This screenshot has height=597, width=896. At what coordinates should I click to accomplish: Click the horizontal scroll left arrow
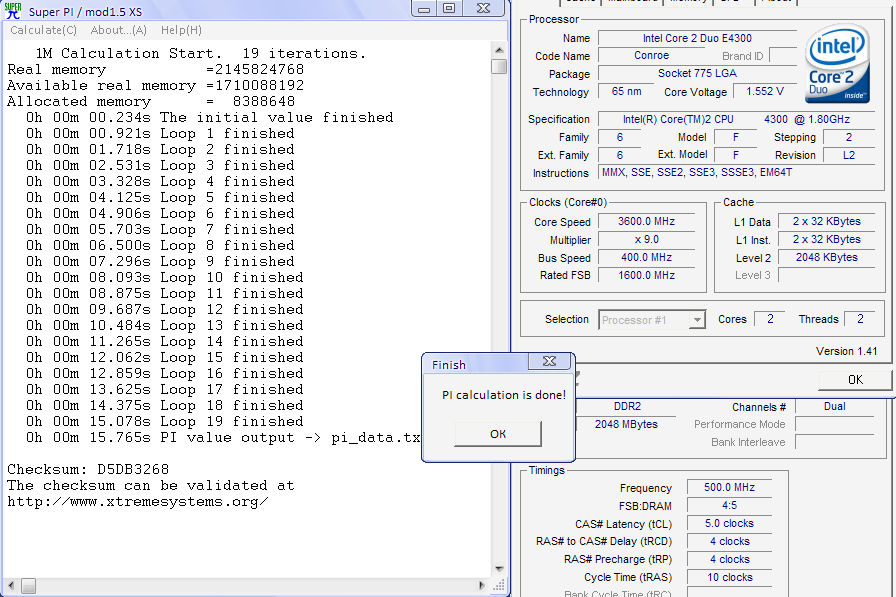click(11, 586)
